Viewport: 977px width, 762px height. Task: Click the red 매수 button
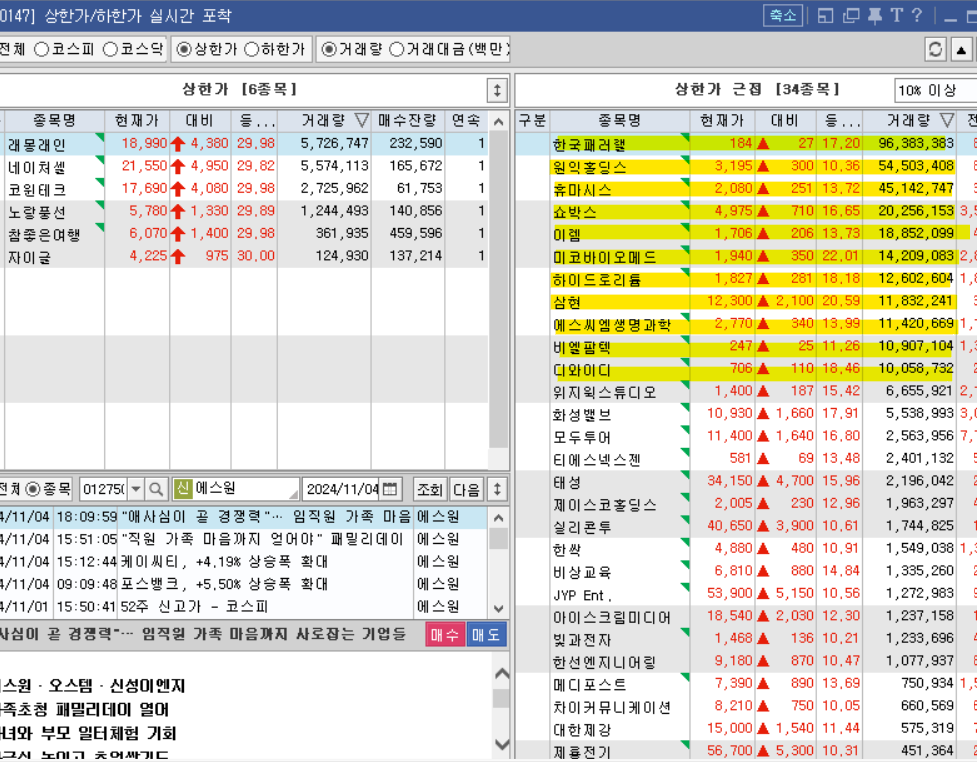(445, 635)
